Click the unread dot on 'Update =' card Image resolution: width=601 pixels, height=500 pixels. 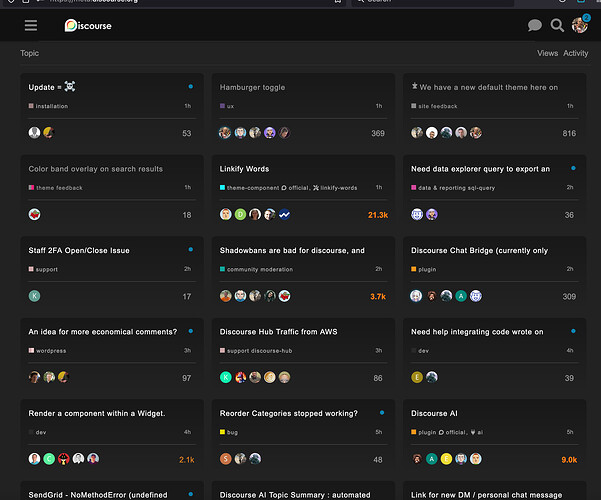(190, 87)
